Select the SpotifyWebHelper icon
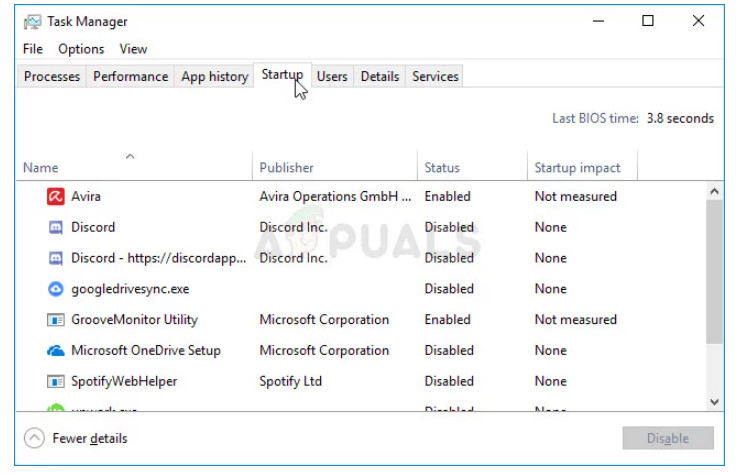 click(x=55, y=382)
